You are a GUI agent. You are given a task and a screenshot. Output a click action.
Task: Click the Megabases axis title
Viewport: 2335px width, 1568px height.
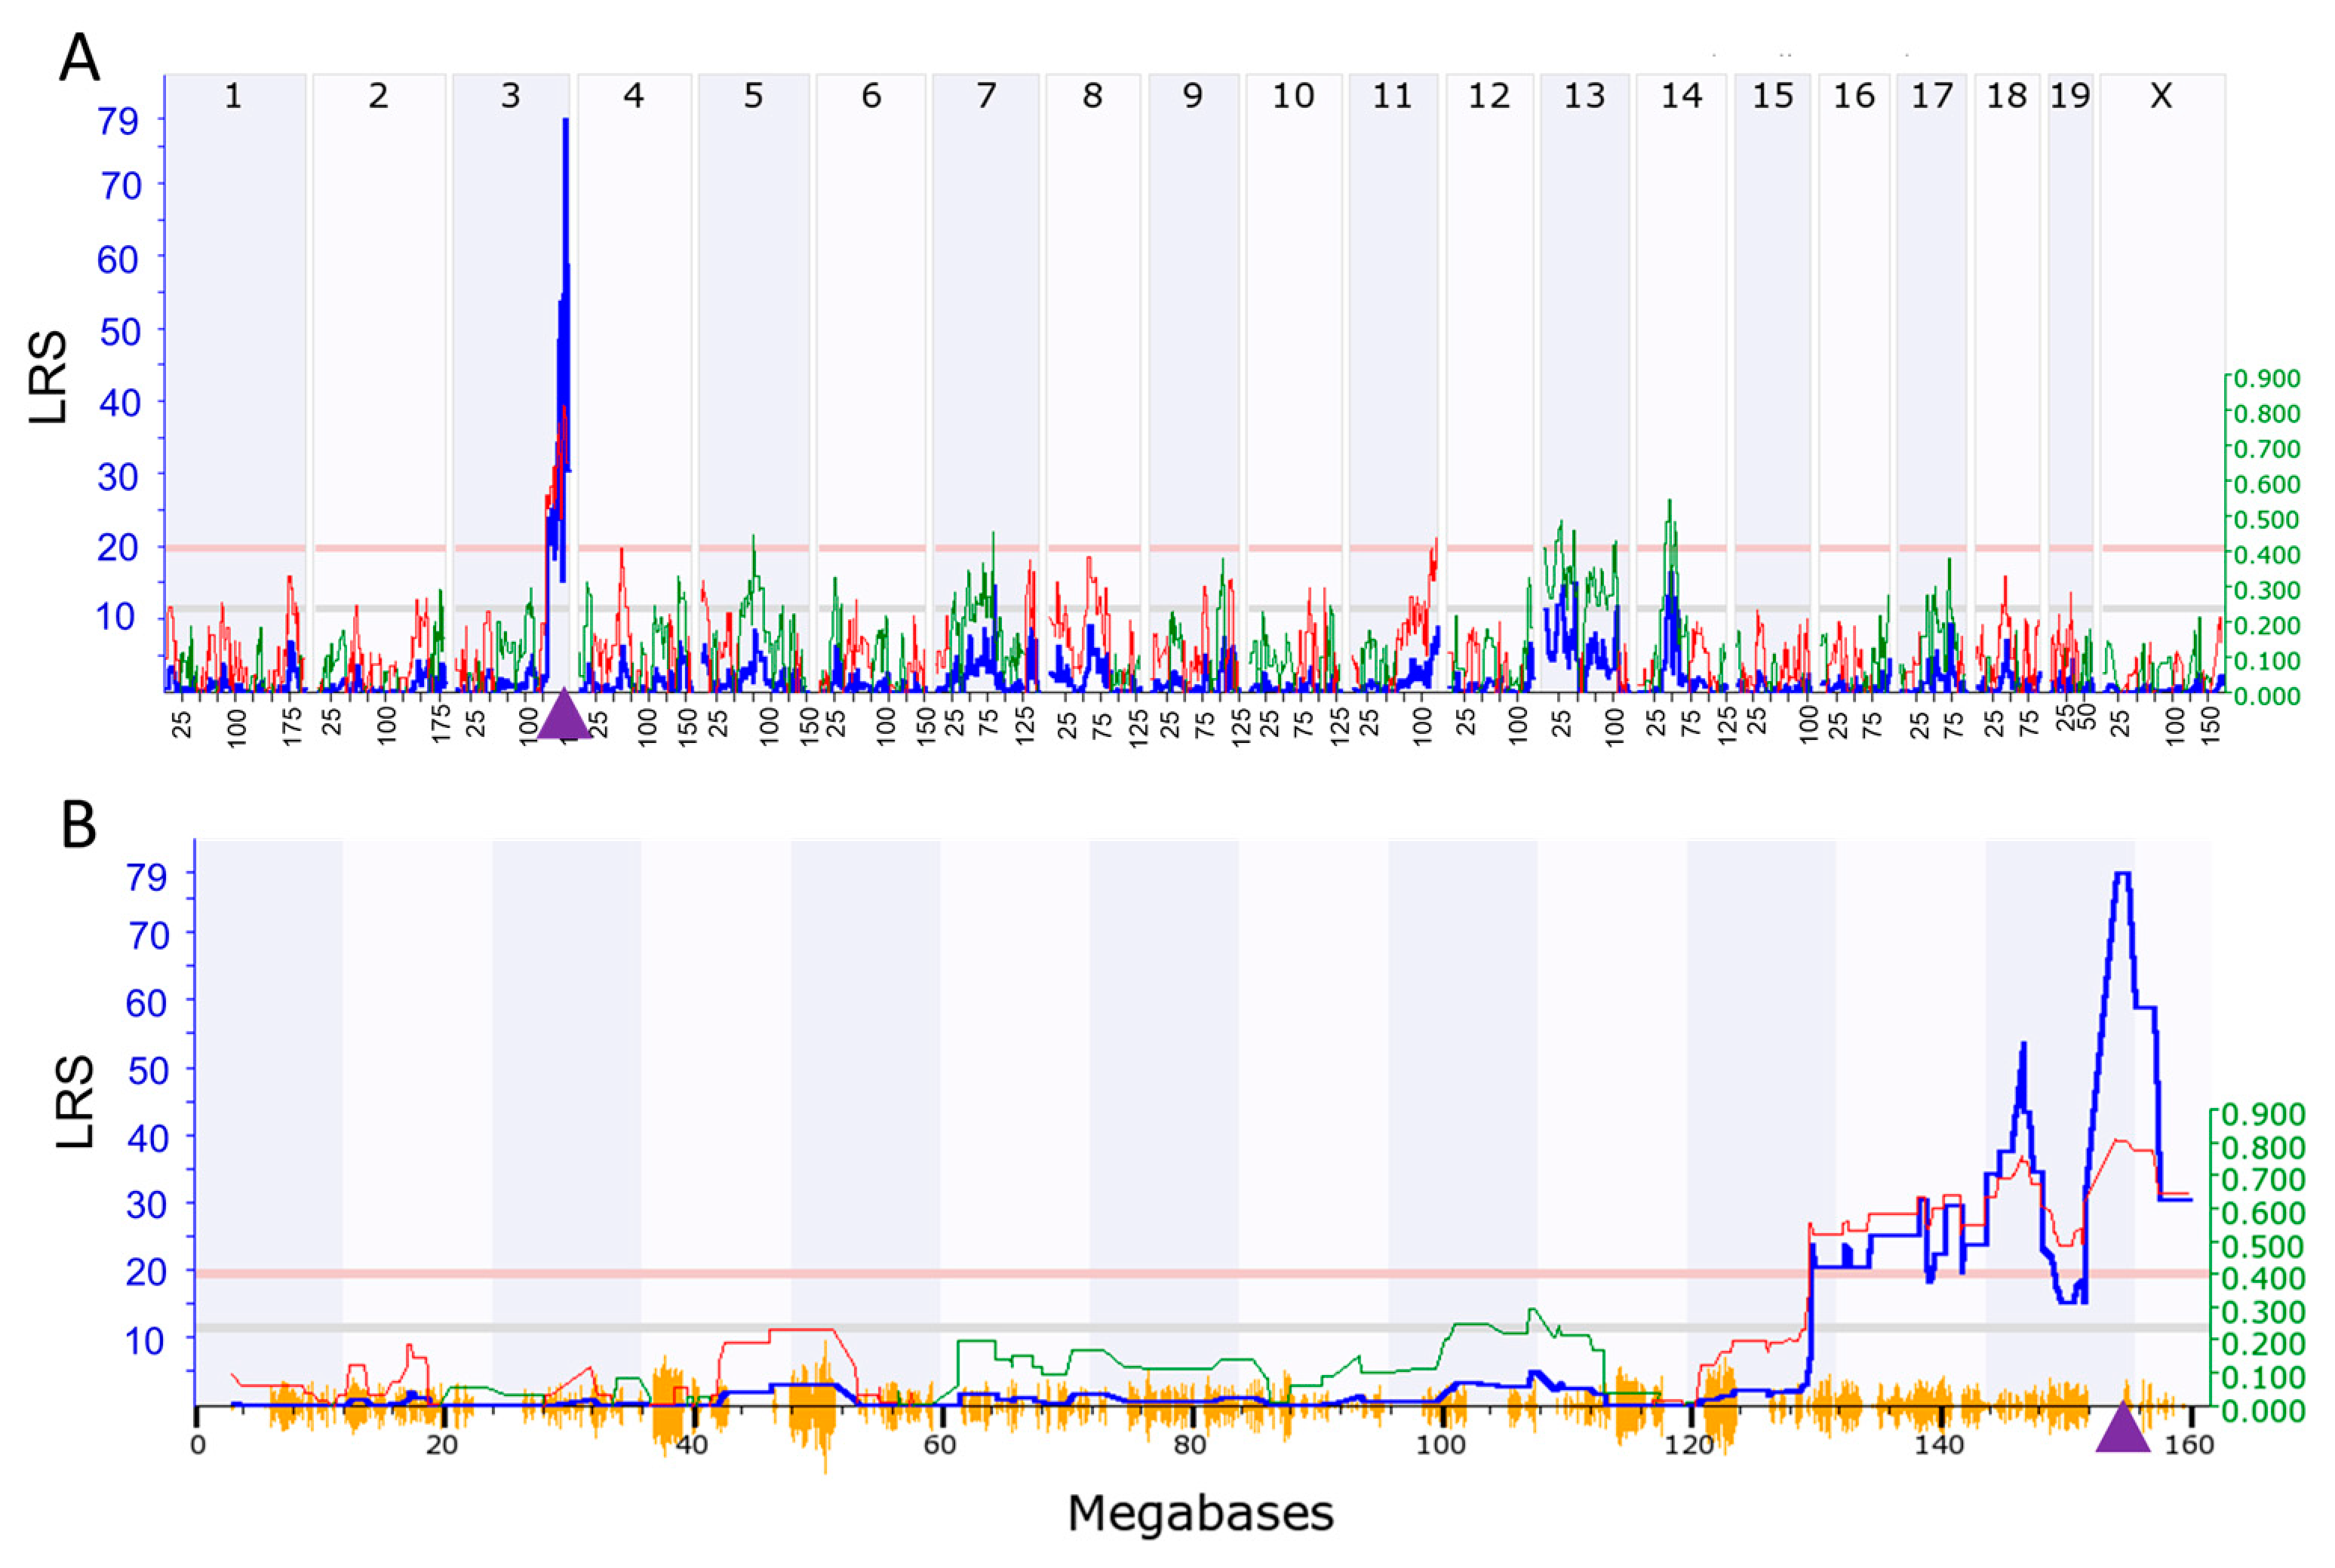tap(1200, 1514)
